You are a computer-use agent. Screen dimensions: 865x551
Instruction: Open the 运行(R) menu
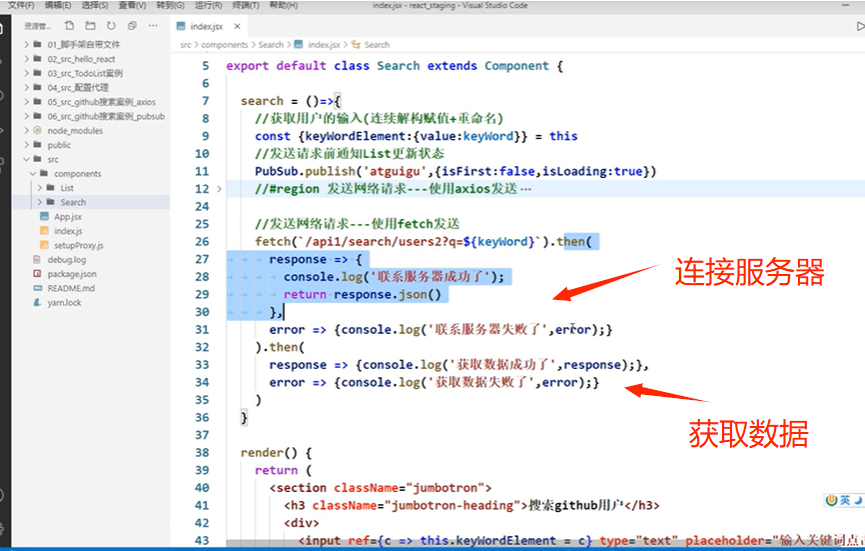pyautogui.click(x=209, y=5)
